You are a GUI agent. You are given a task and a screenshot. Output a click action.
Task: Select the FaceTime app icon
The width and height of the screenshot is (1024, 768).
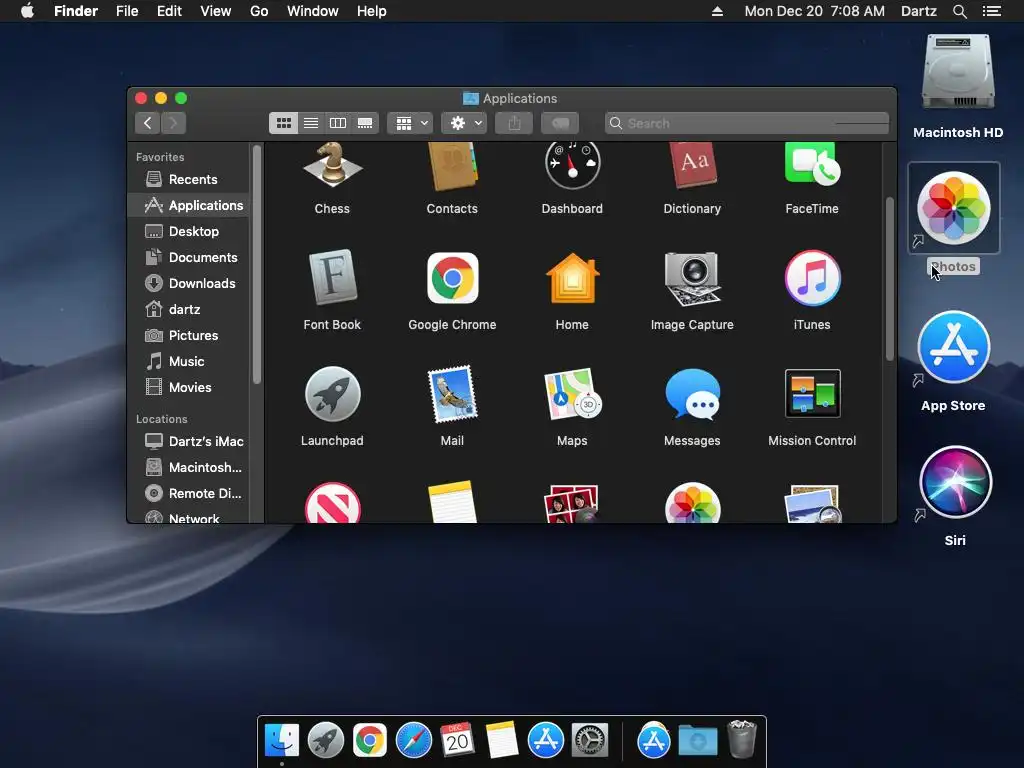coord(812,164)
